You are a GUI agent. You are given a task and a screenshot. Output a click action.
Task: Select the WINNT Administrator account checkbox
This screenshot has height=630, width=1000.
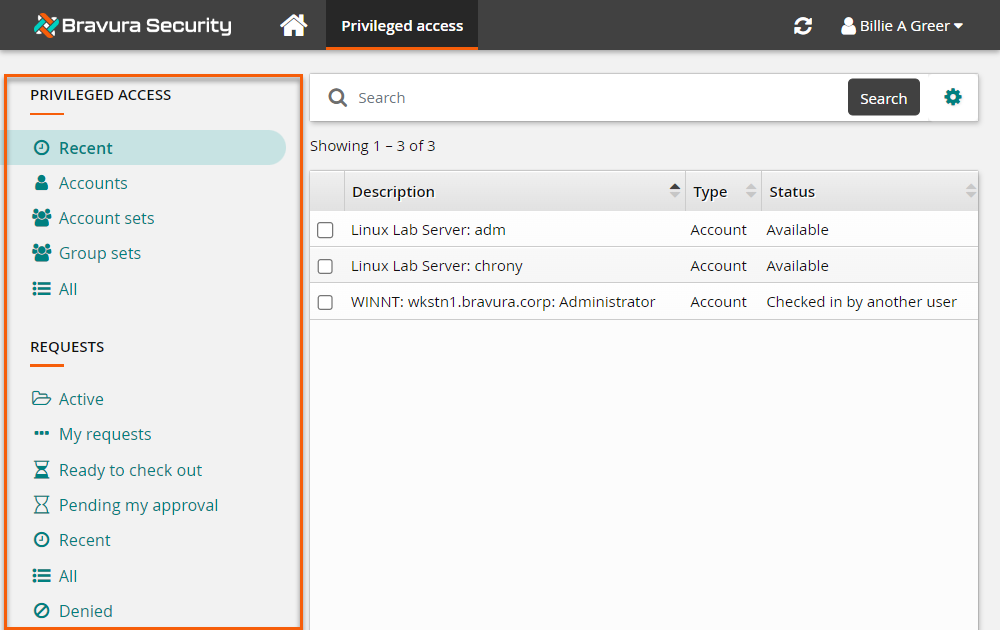click(325, 302)
